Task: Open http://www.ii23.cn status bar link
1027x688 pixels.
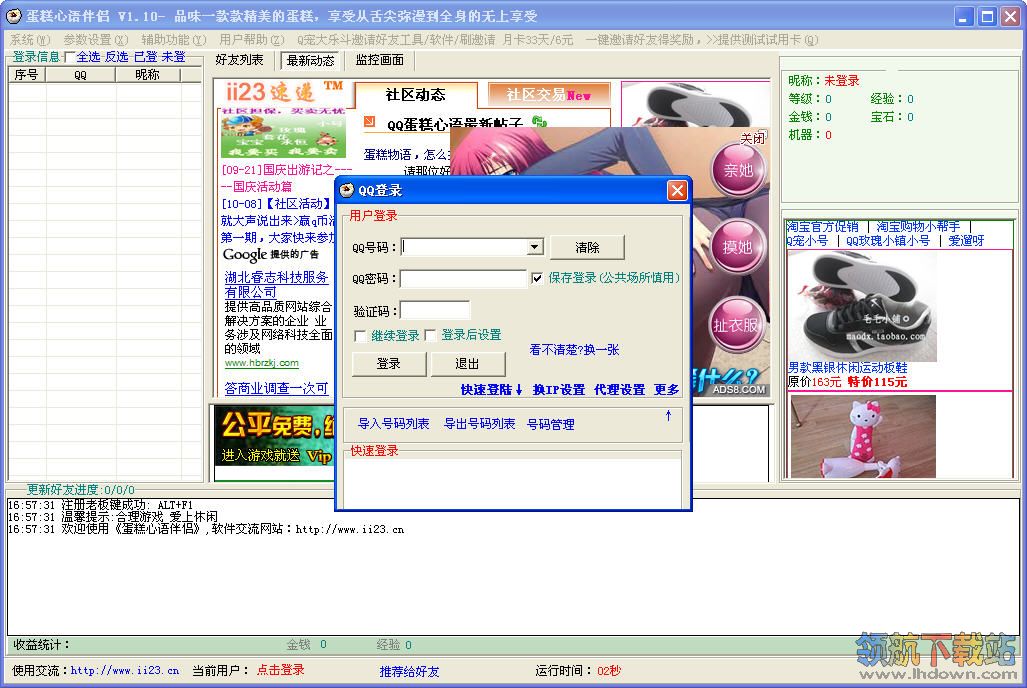Action: [x=124, y=670]
